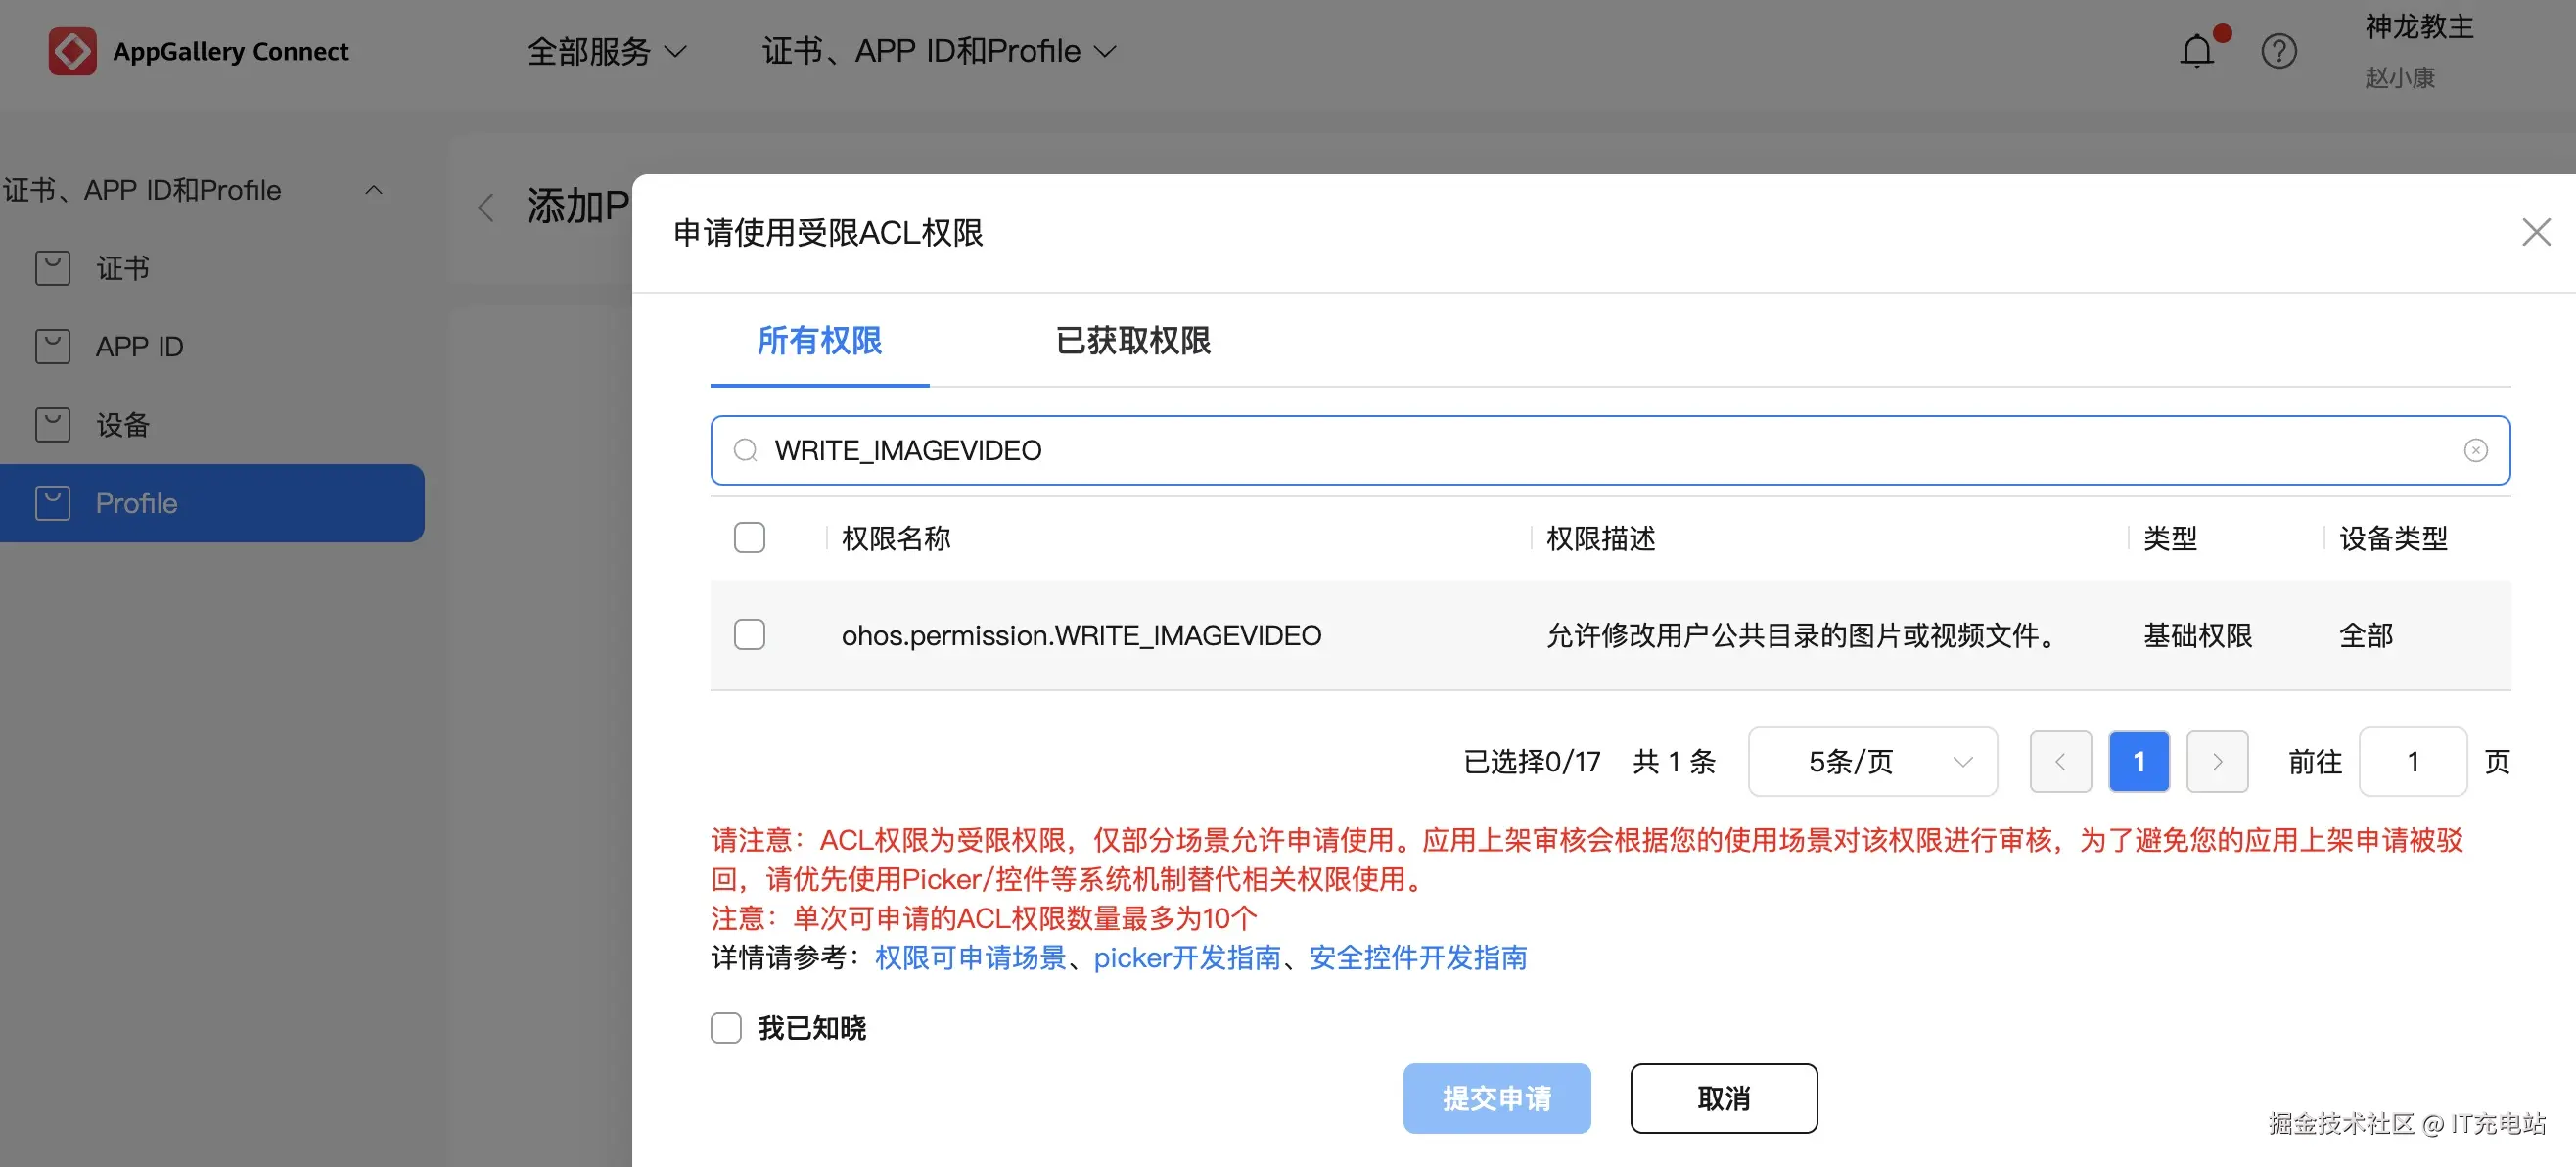This screenshot has width=2576, height=1167.
Task: Click the APP ID sidebar icon
Action: (x=52, y=347)
